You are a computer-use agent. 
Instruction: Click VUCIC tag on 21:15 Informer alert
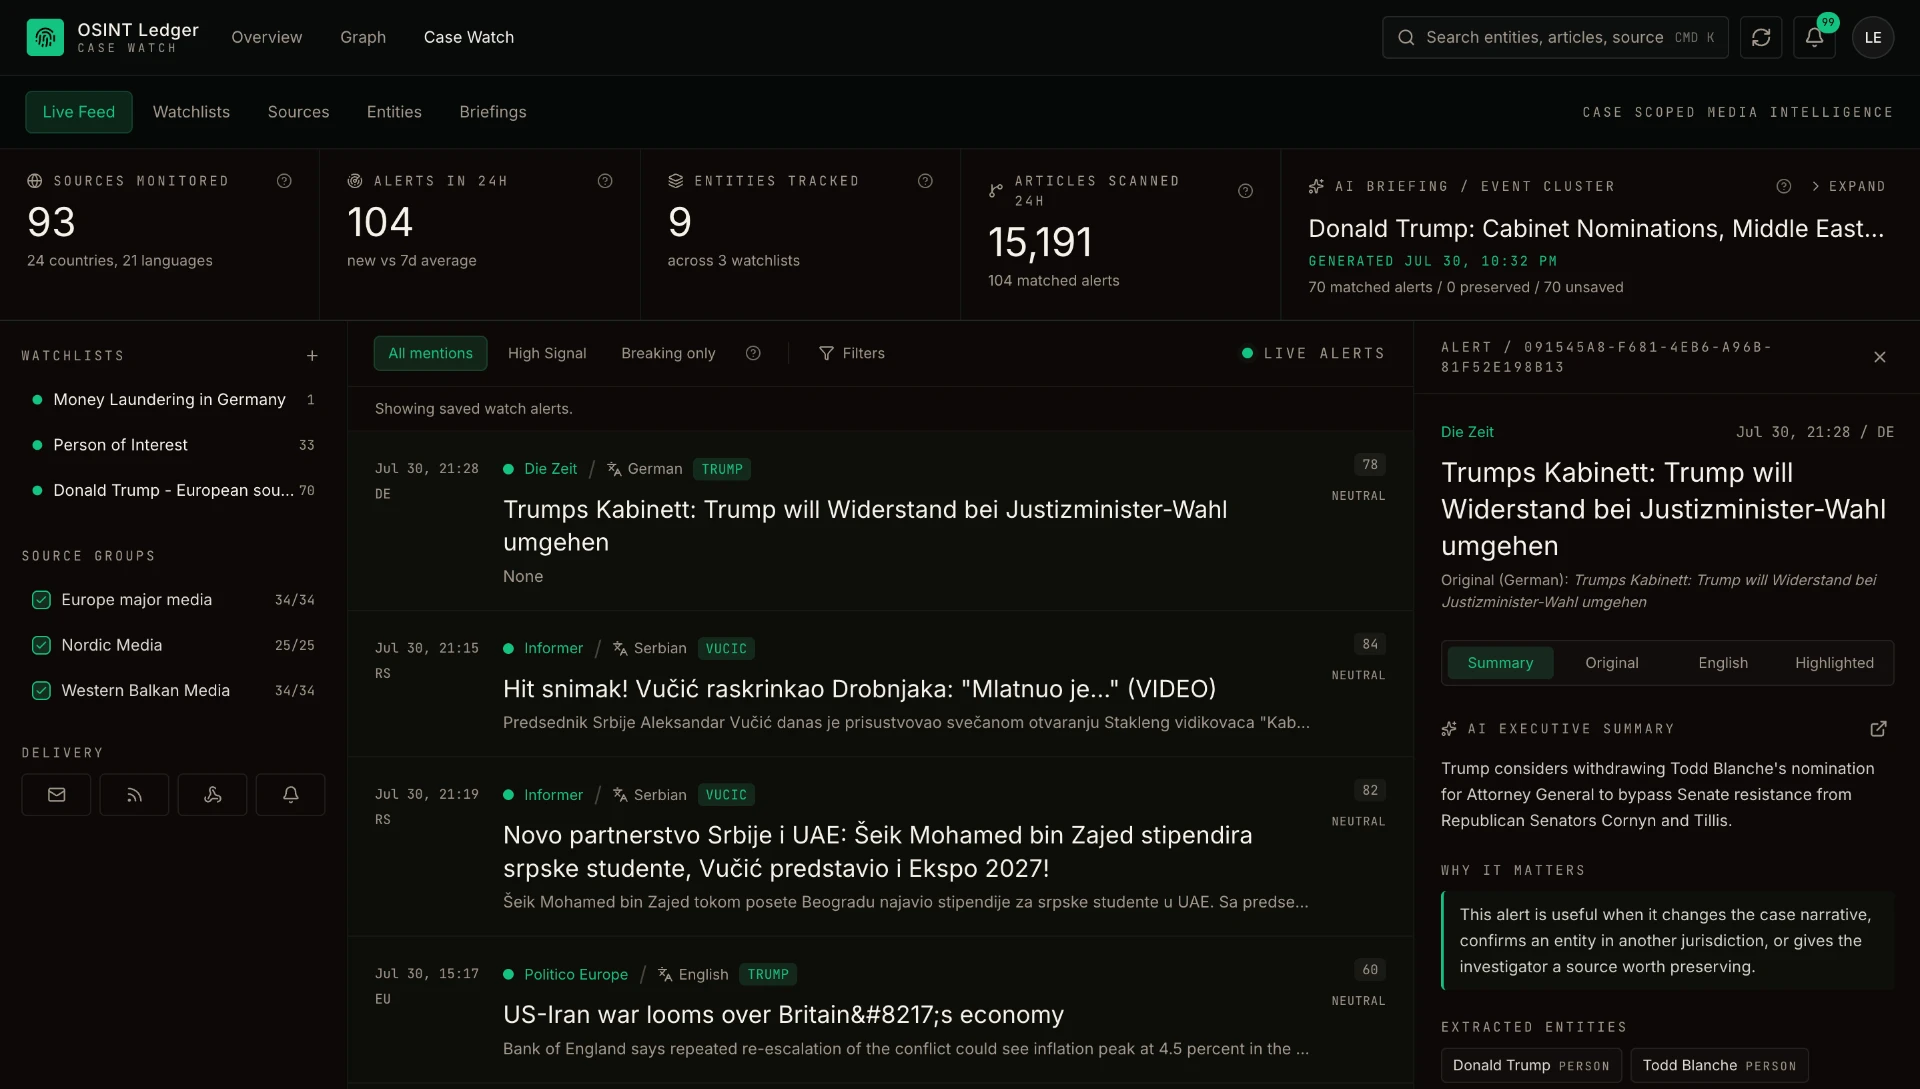(x=726, y=648)
